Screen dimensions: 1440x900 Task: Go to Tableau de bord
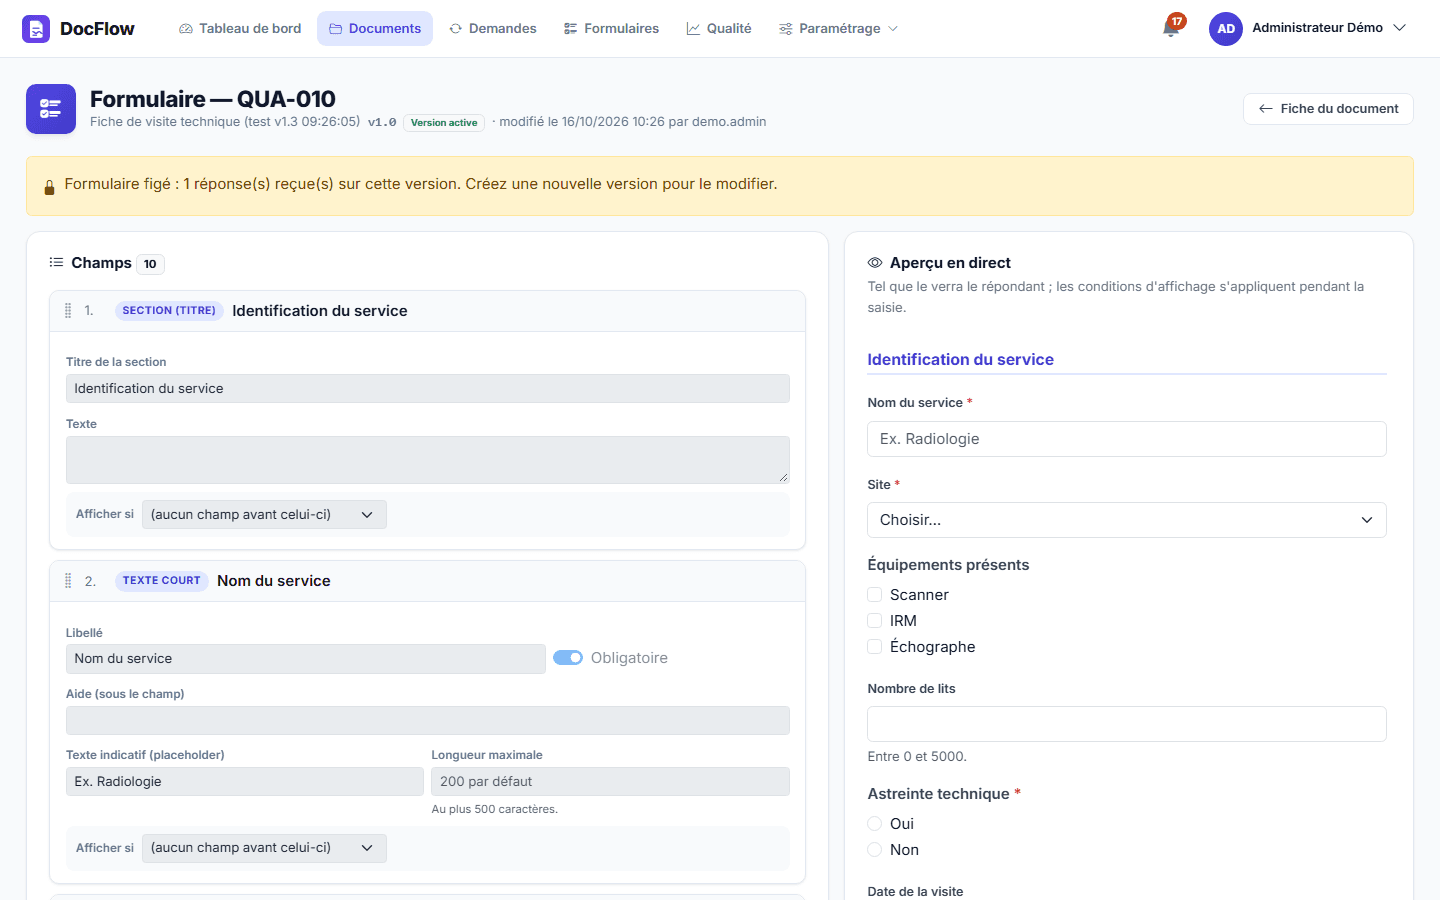tap(240, 29)
